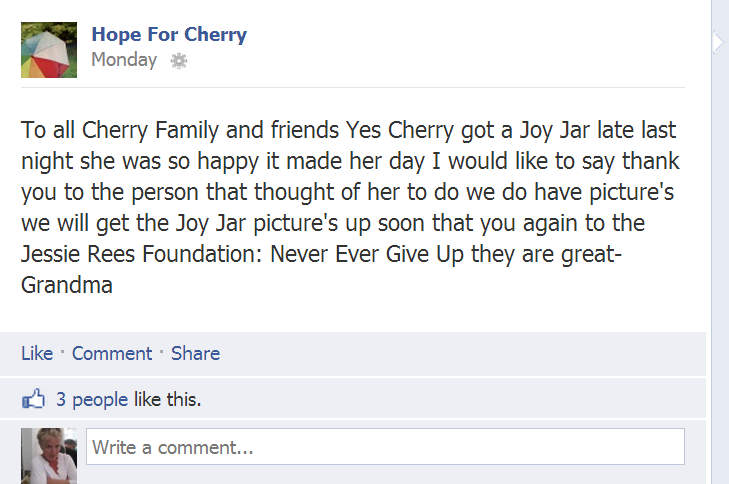Focus the Write a comment field
Screen dimensions: 729x484
click(385, 447)
